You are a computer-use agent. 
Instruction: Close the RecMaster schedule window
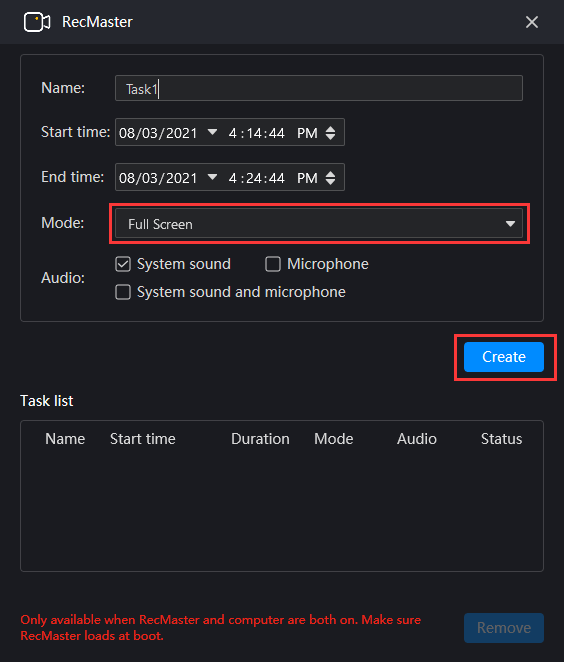click(532, 22)
